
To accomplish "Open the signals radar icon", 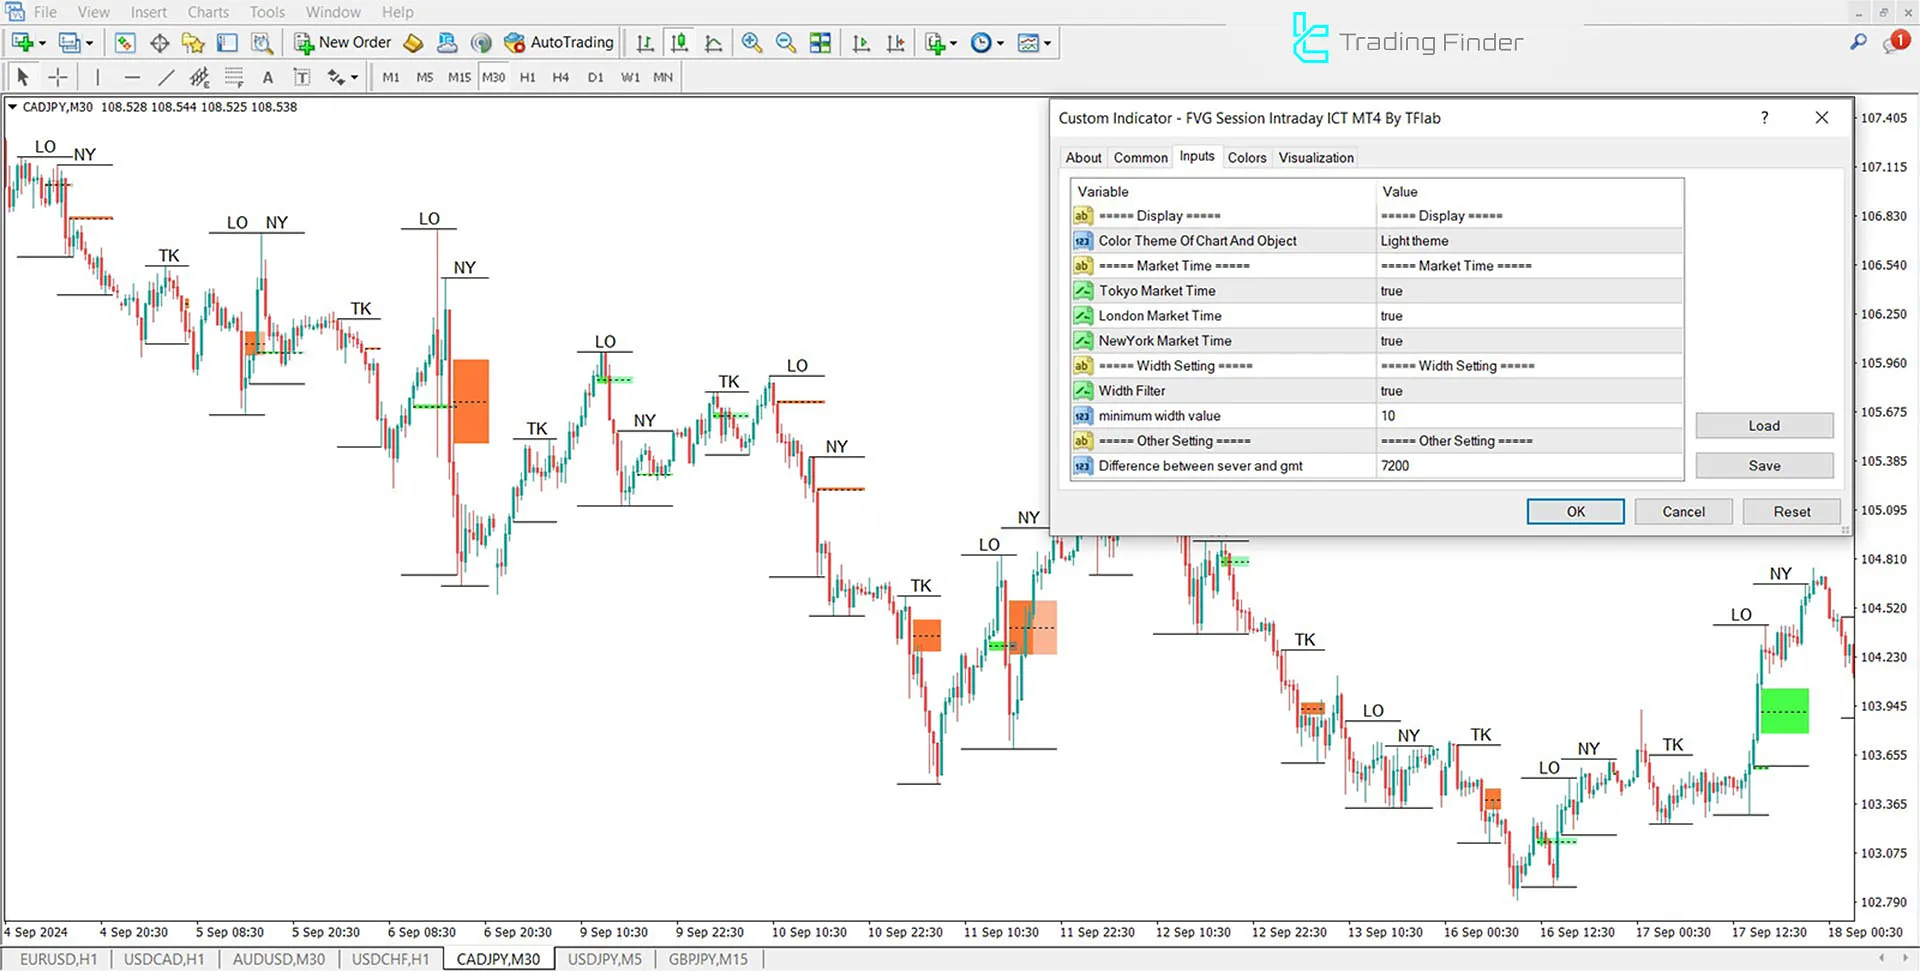I will [481, 43].
